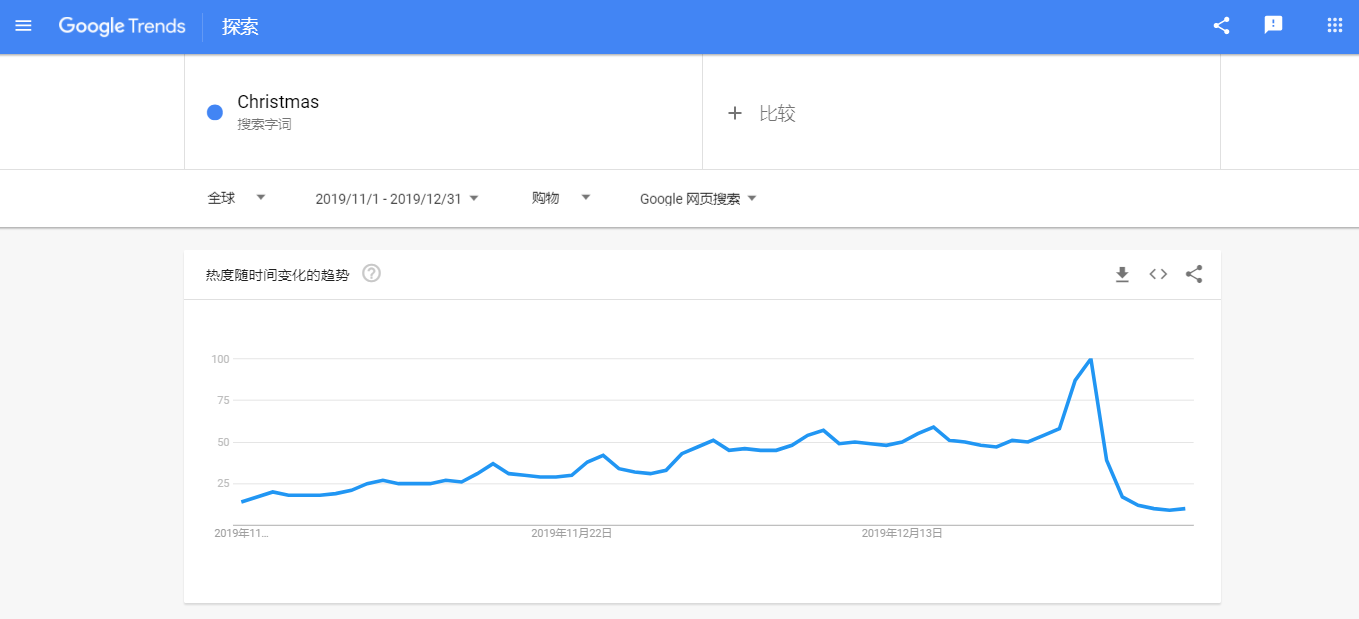This screenshot has height=619, width=1359.
Task: Download chart data as CSV
Action: point(1122,274)
